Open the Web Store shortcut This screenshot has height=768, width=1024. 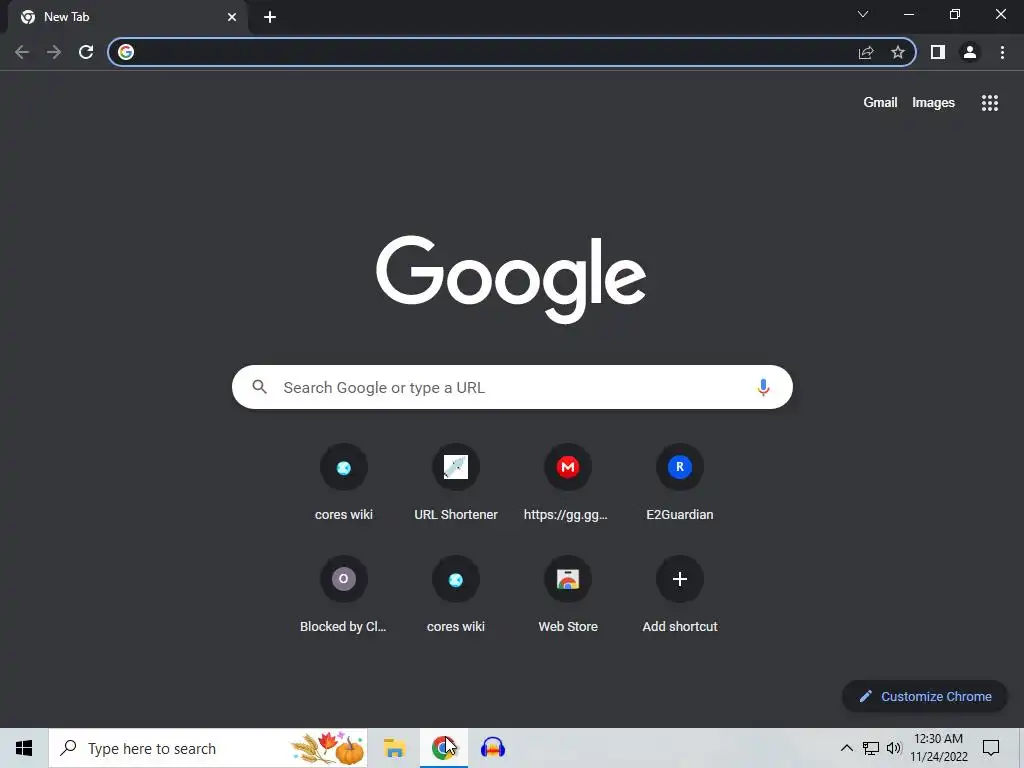click(x=568, y=595)
